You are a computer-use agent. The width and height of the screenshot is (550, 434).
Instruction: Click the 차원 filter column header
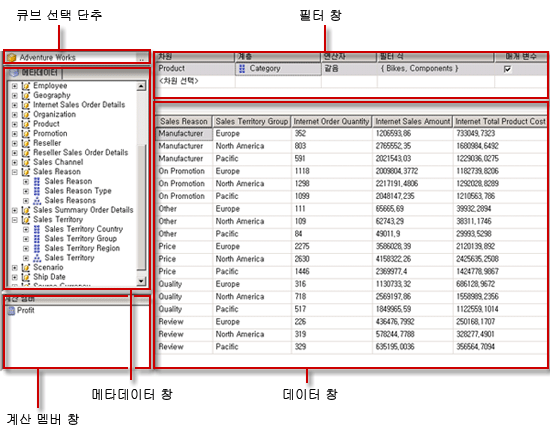pyautogui.click(x=195, y=56)
